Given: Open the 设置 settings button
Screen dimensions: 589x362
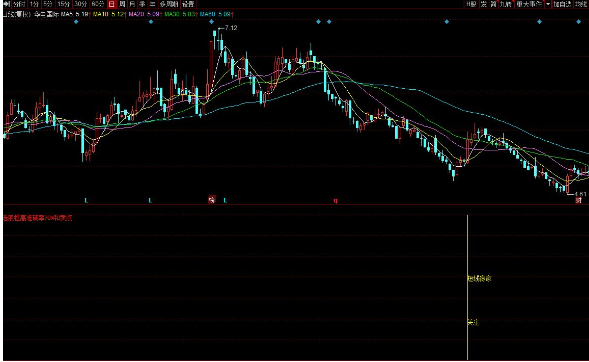Looking at the screenshot, I should pyautogui.click(x=188, y=4).
